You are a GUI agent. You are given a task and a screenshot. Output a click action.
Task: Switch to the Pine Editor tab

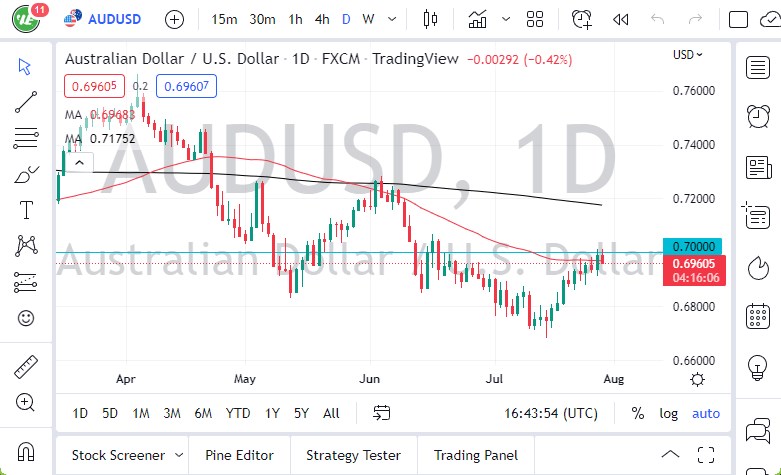pyautogui.click(x=237, y=455)
